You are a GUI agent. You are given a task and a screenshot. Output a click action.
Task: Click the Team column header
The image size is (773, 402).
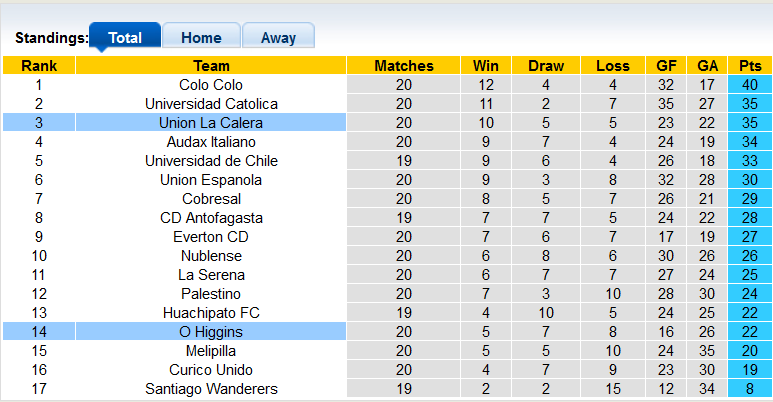click(x=211, y=66)
